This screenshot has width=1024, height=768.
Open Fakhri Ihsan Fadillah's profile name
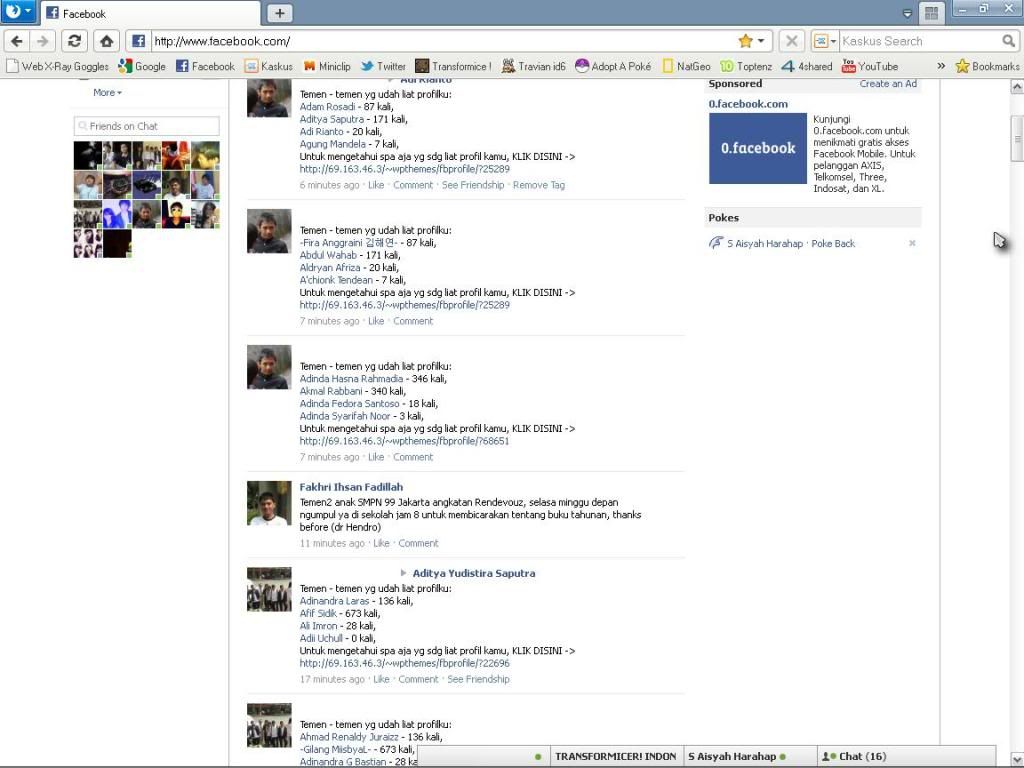pyautogui.click(x=351, y=487)
